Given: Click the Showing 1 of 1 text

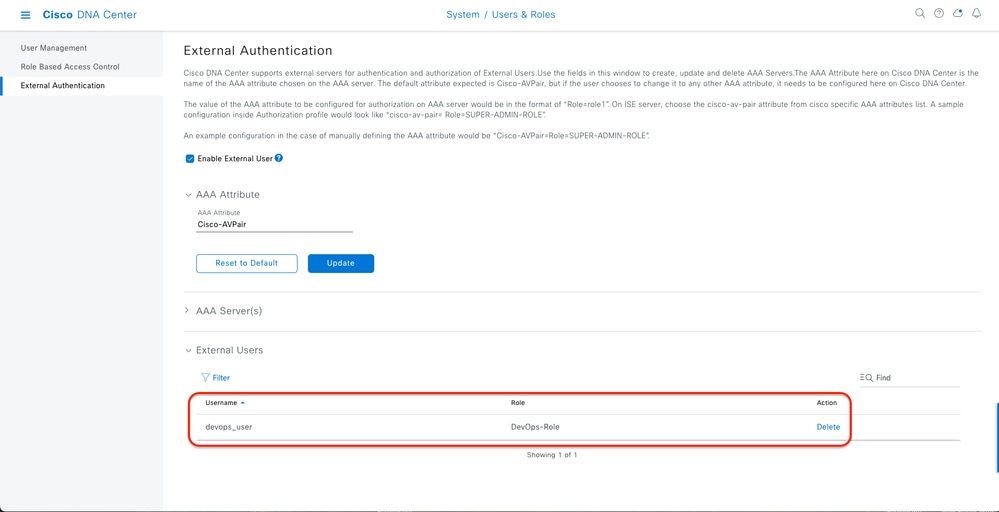Looking at the screenshot, I should [552, 455].
